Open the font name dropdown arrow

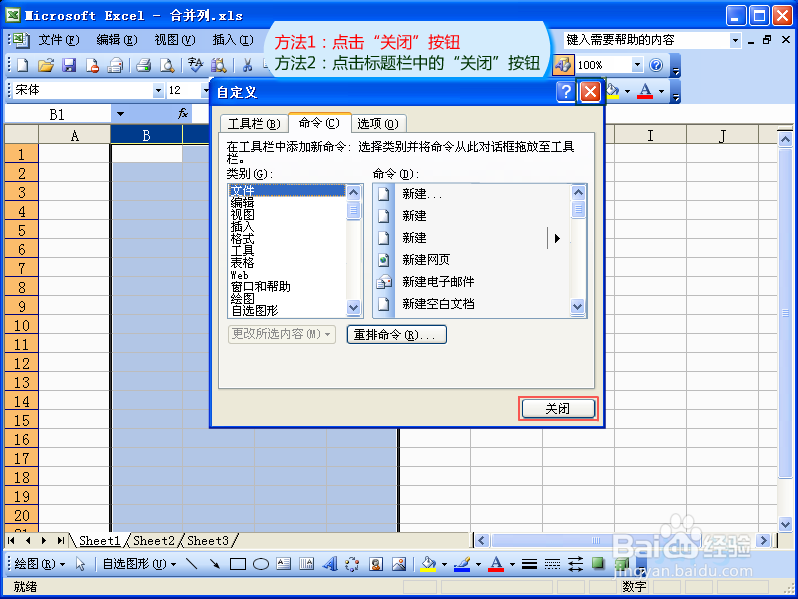click(158, 91)
